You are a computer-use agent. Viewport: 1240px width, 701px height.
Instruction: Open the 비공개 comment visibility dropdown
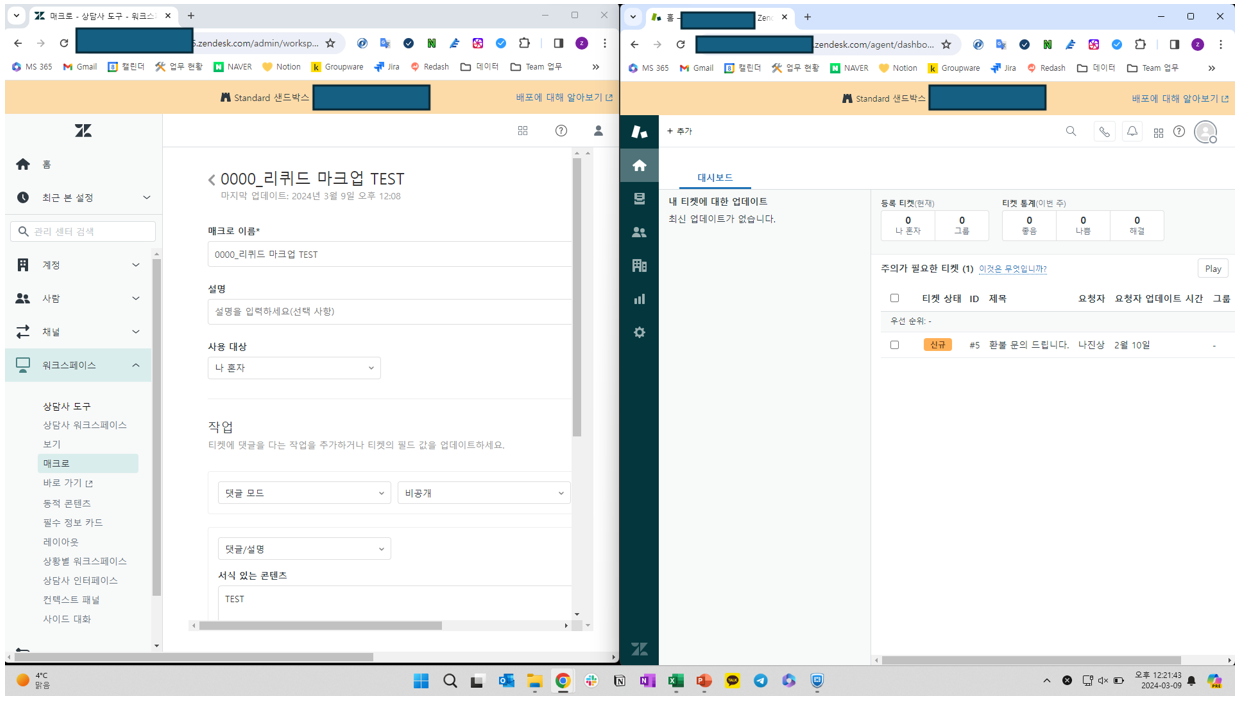(x=484, y=493)
